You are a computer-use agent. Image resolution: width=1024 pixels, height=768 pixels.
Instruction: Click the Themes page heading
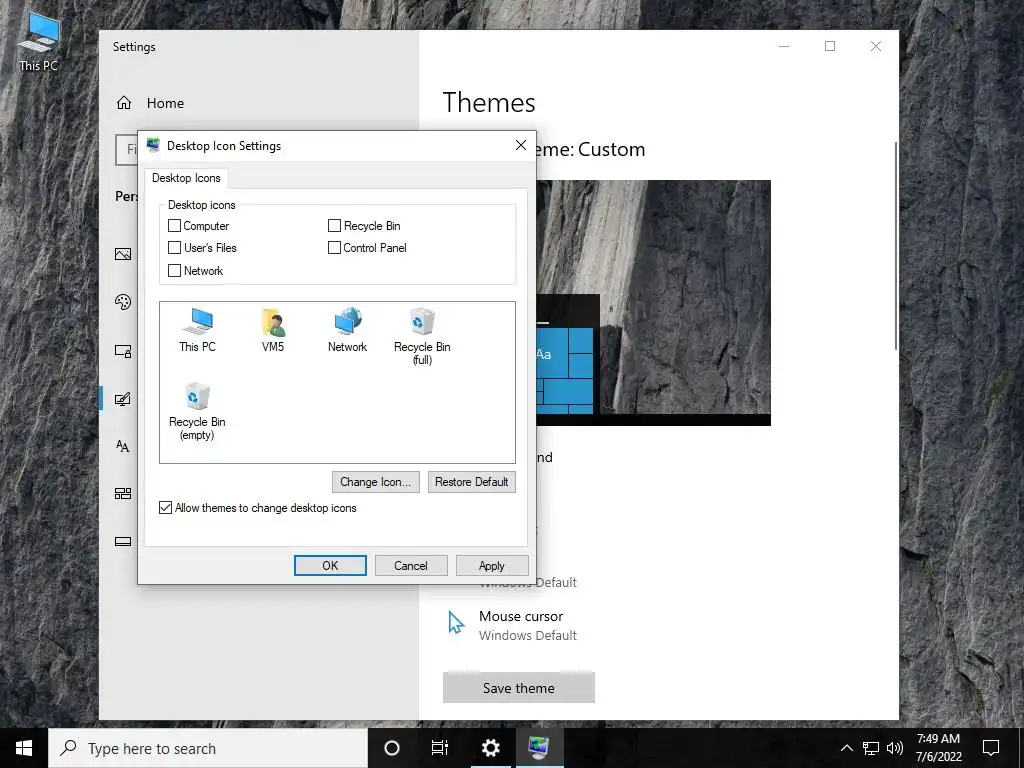(489, 103)
